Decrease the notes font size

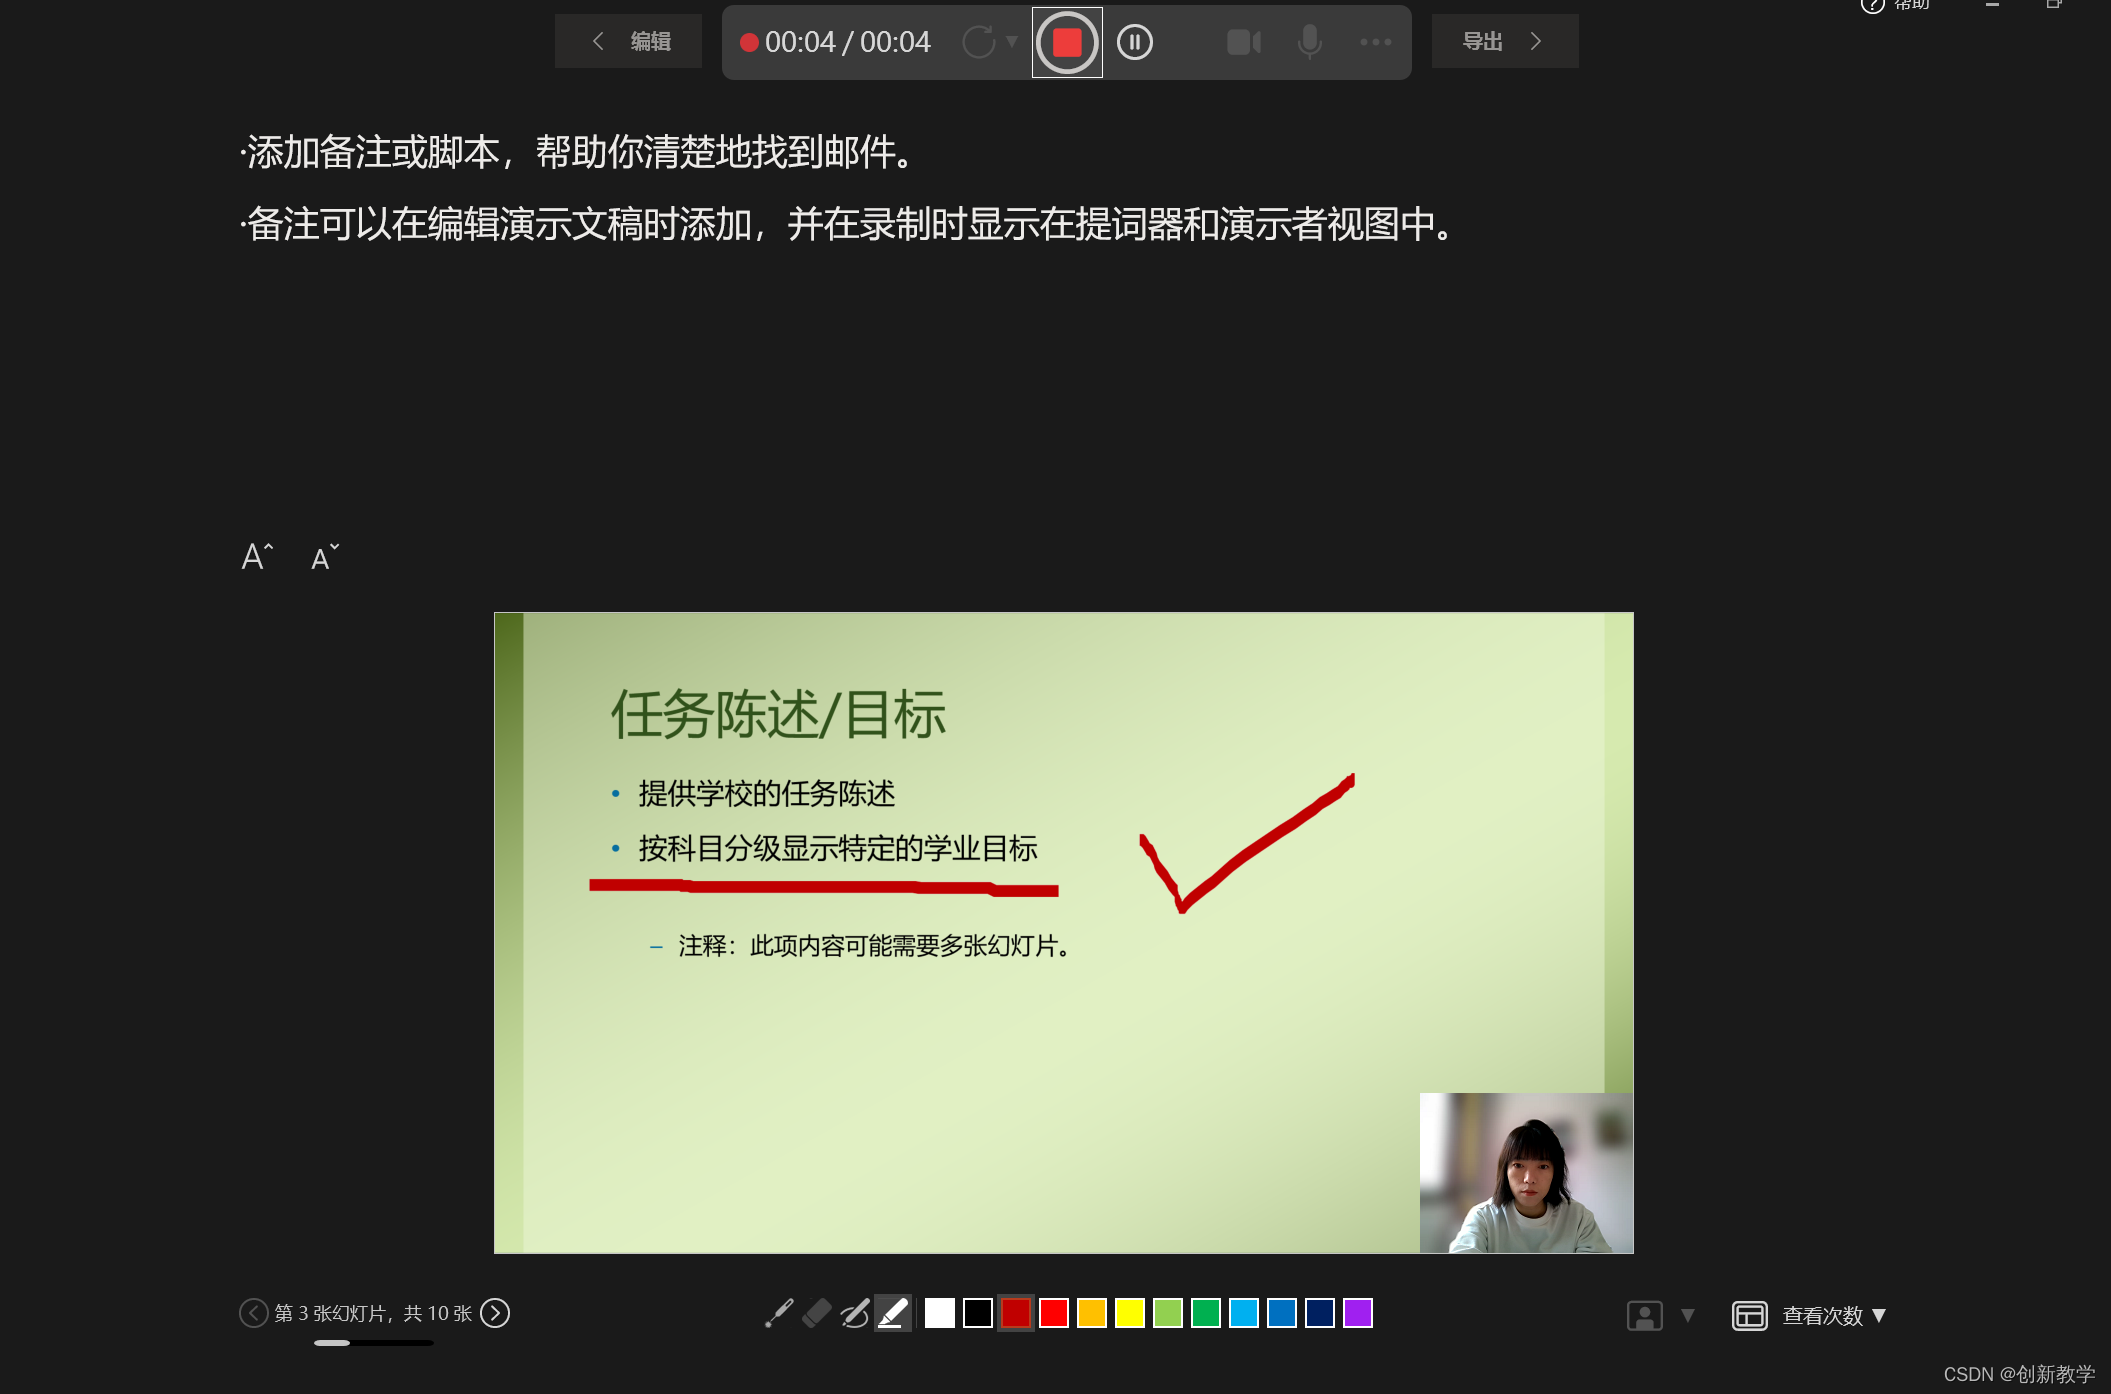pyautogui.click(x=324, y=557)
